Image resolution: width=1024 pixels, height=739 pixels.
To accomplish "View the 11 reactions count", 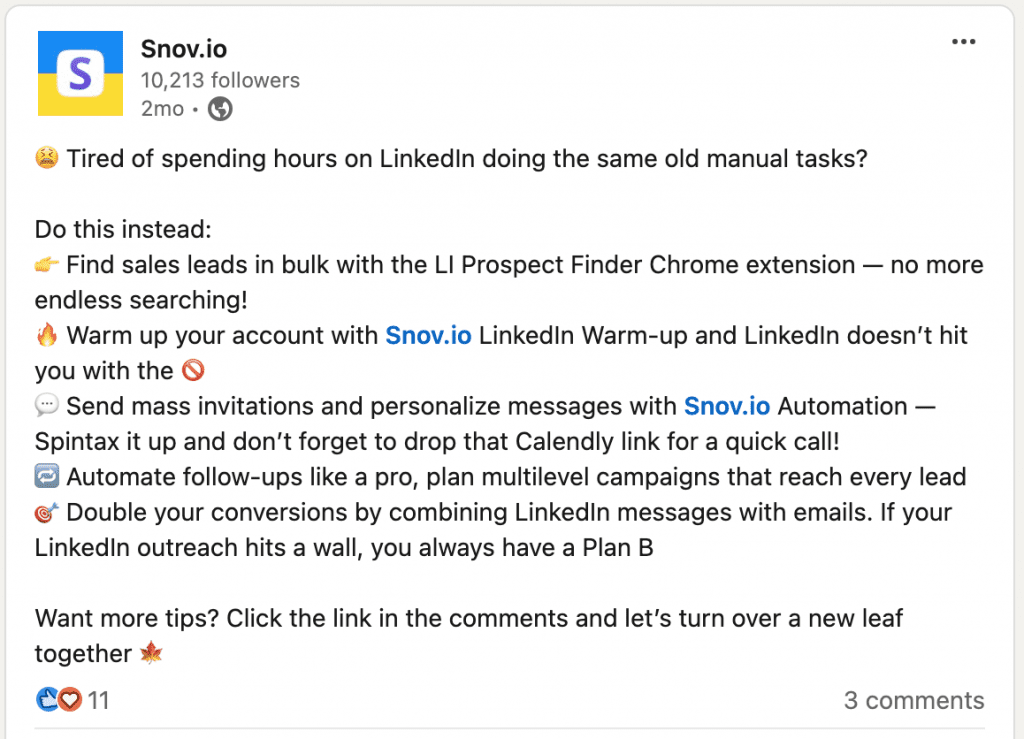I will point(99,700).
